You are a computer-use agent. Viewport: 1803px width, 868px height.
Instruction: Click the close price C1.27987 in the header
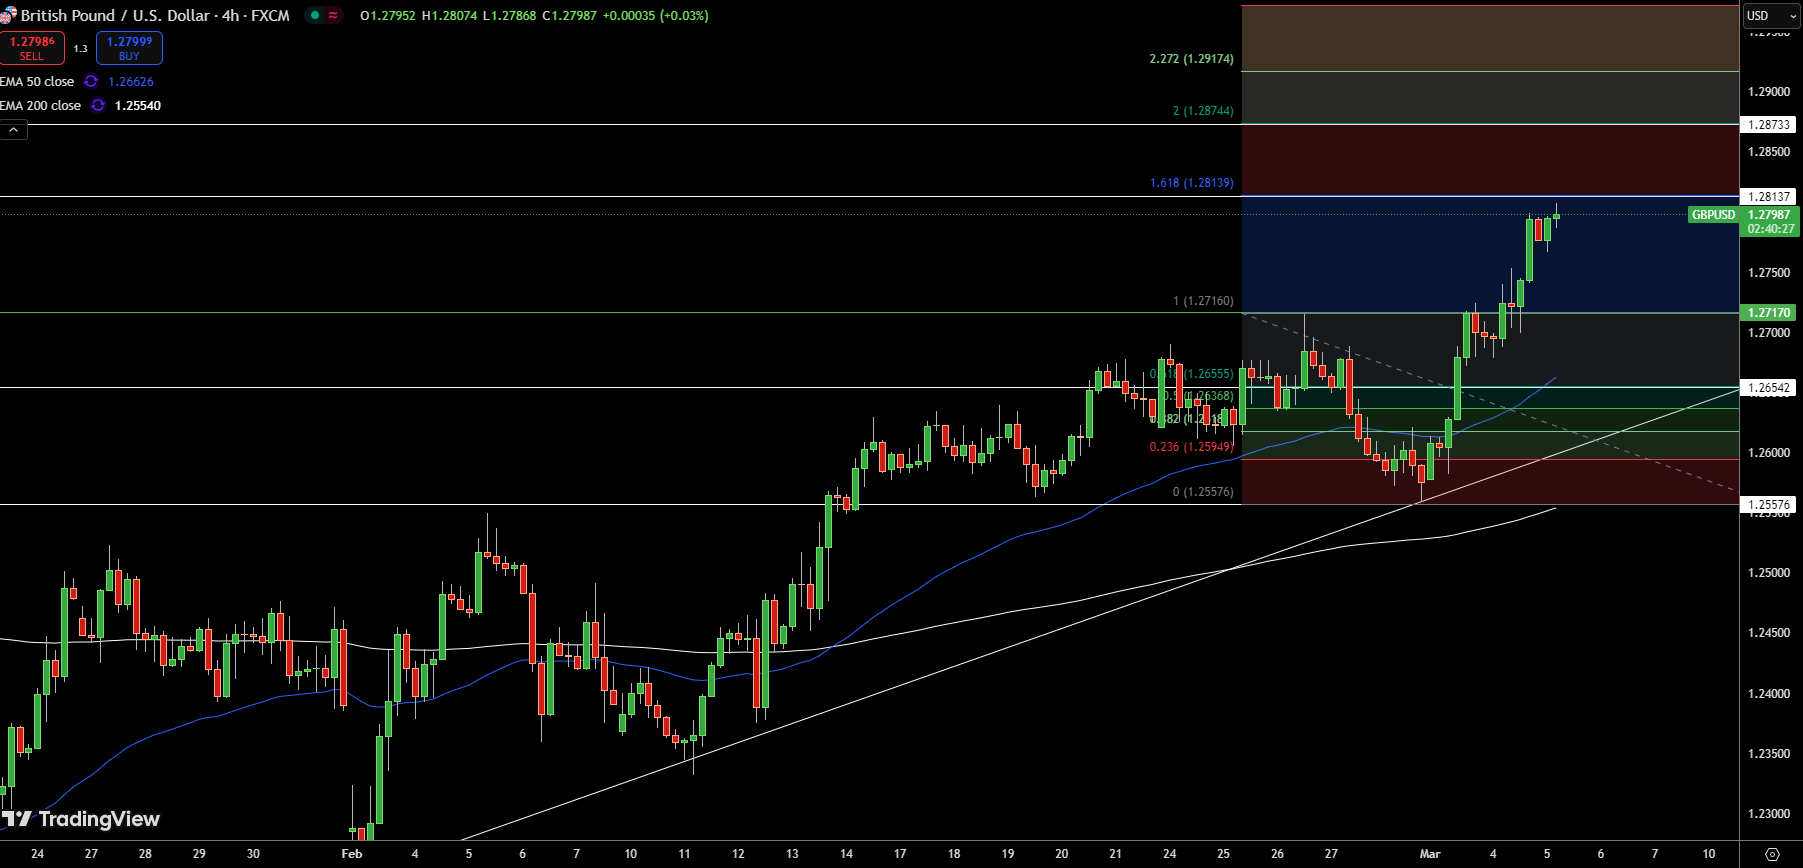pyautogui.click(x=570, y=16)
